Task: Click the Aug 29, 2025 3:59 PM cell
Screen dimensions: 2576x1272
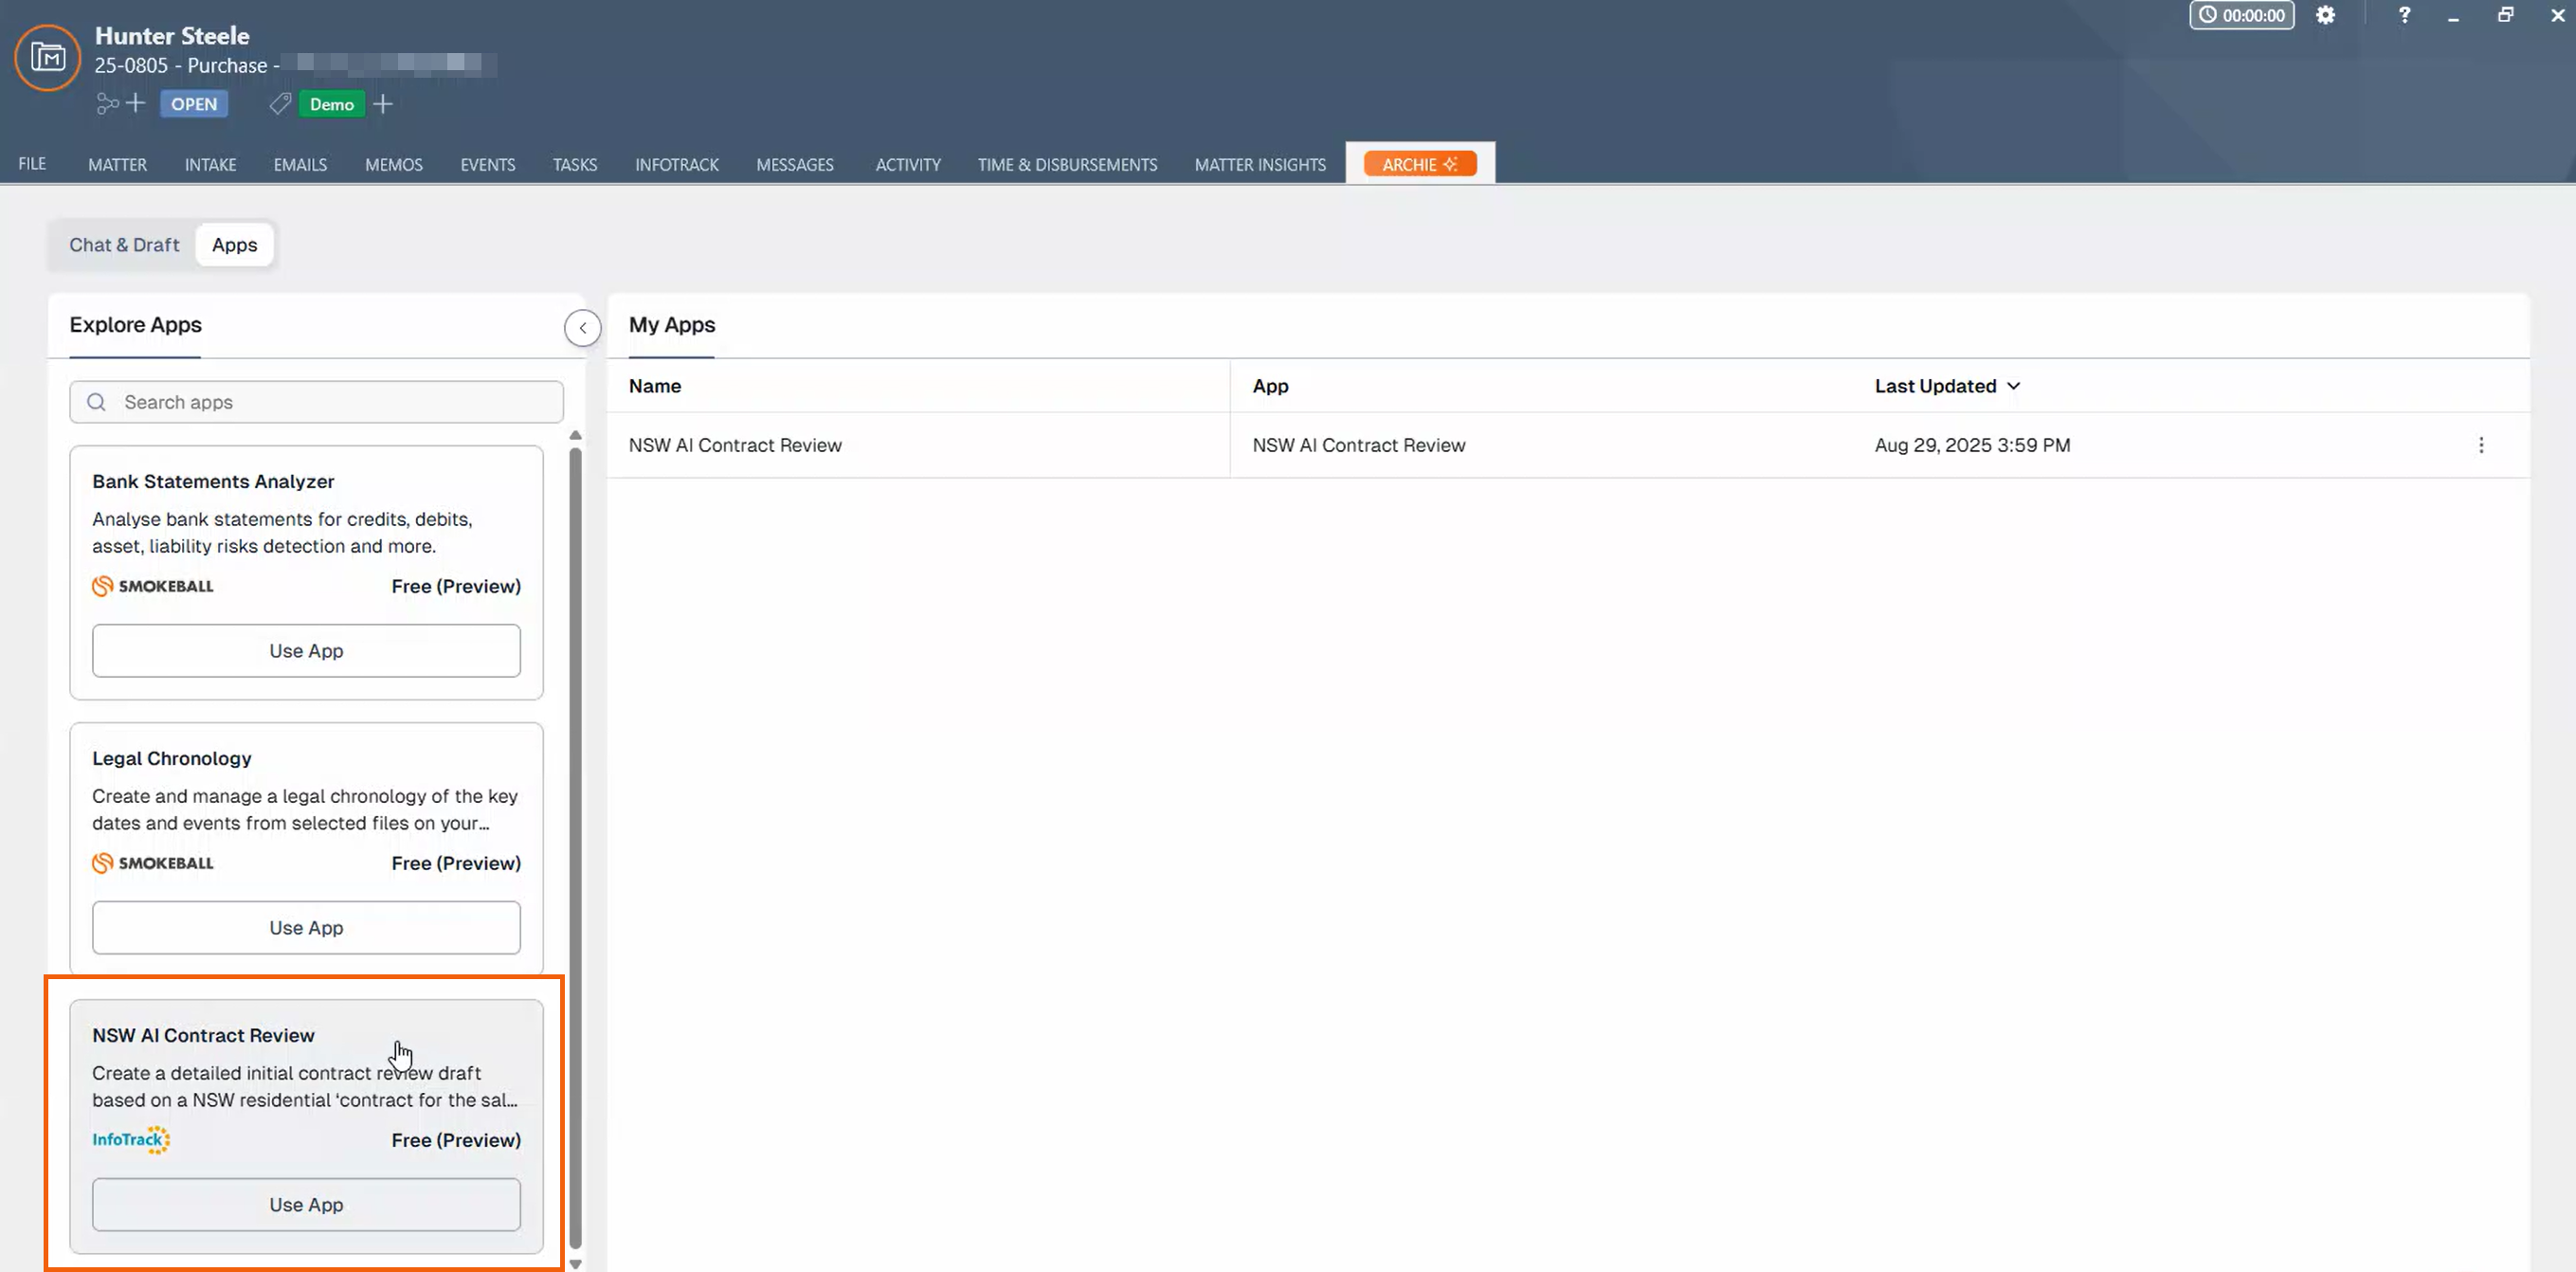Action: (x=1972, y=445)
